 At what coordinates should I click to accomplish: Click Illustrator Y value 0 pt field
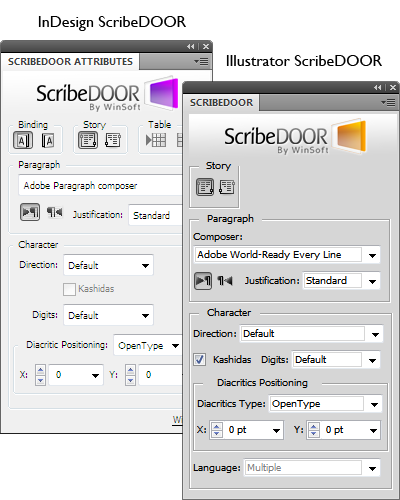344,430
